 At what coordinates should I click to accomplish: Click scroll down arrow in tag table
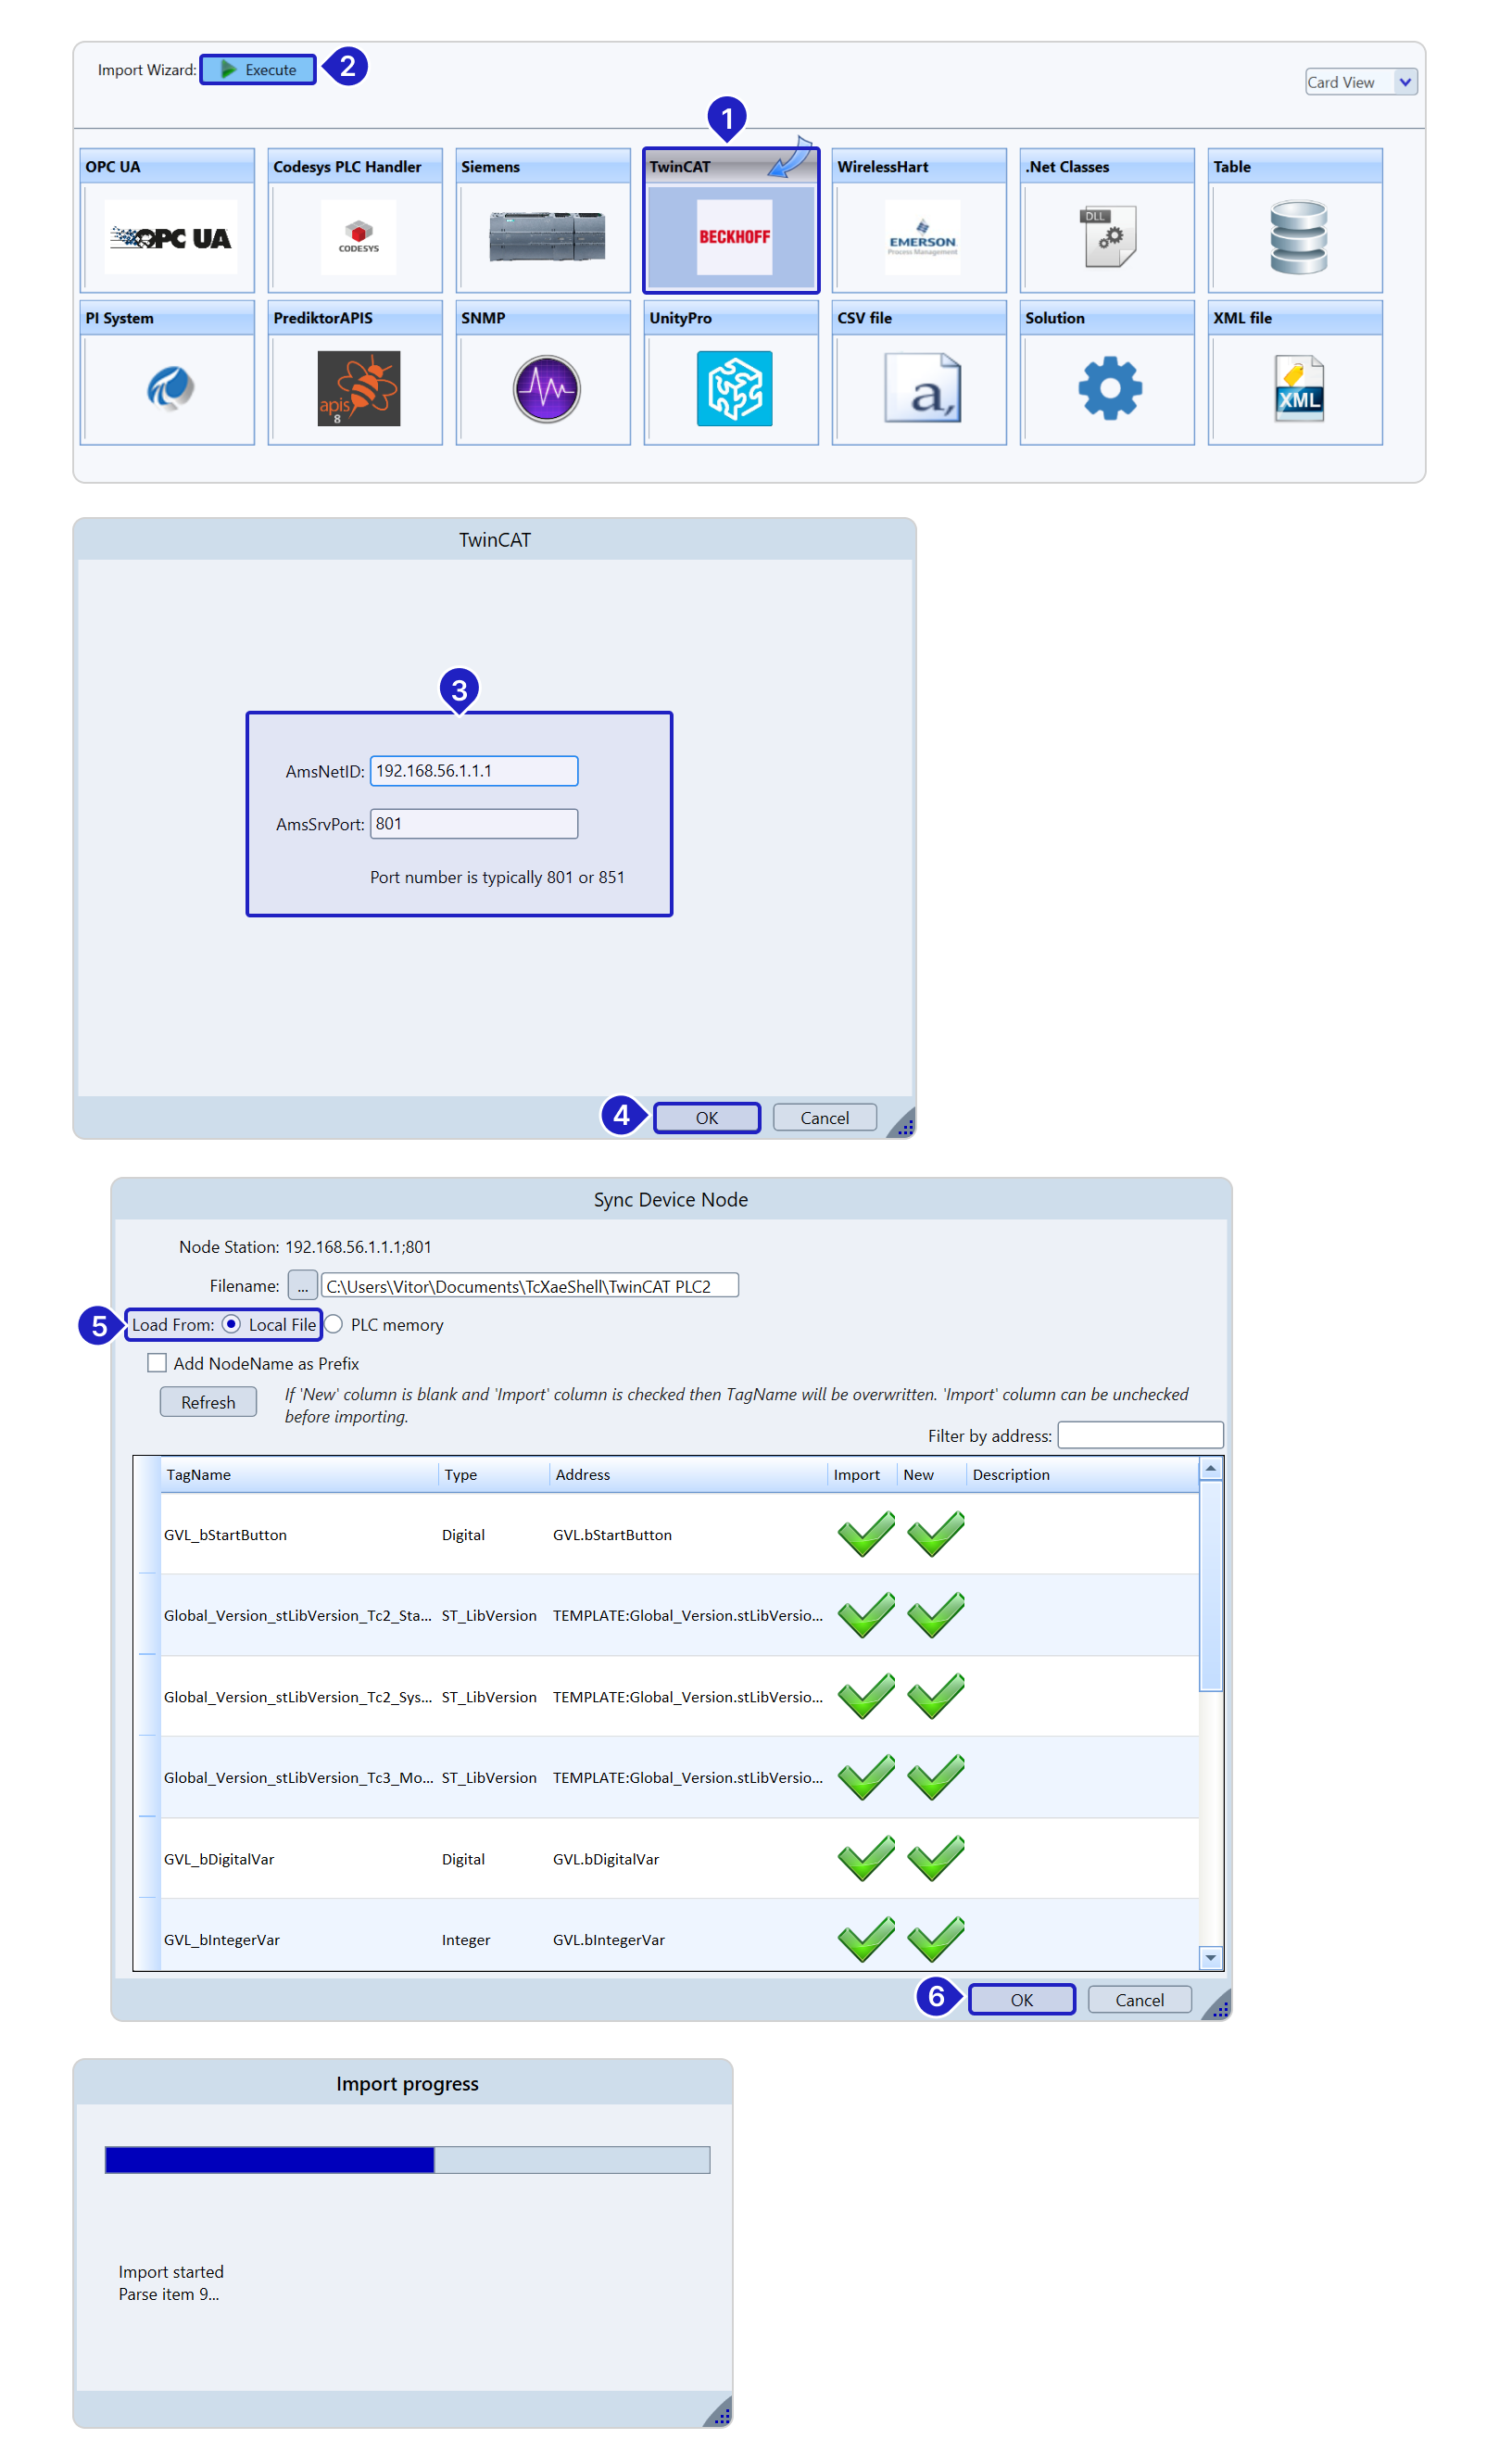click(1211, 1958)
